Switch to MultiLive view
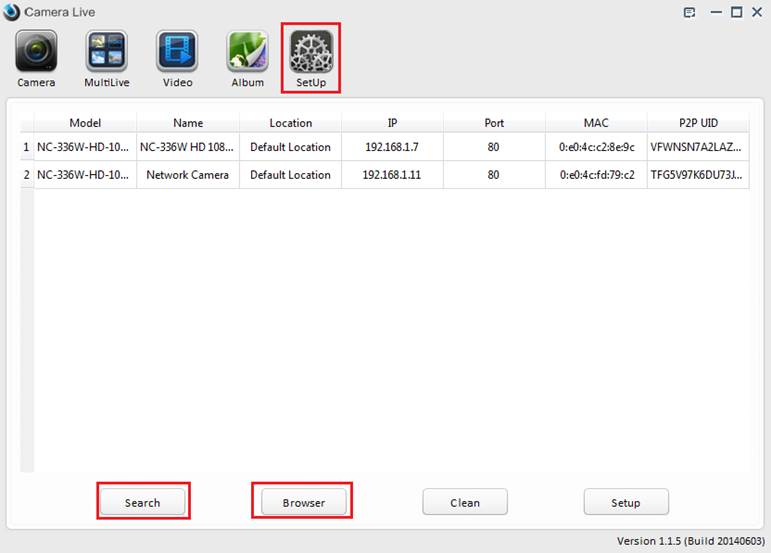 click(107, 51)
